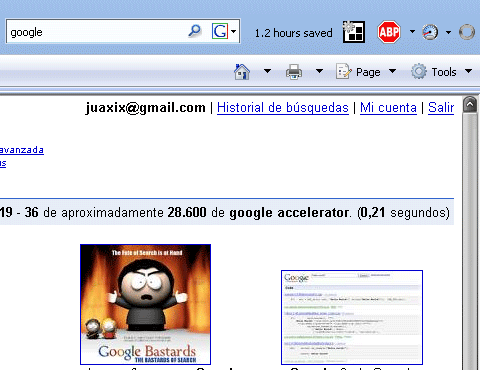Screen dimensions: 480x370
Task: Open the Google search provider icon
Action: tap(220, 31)
